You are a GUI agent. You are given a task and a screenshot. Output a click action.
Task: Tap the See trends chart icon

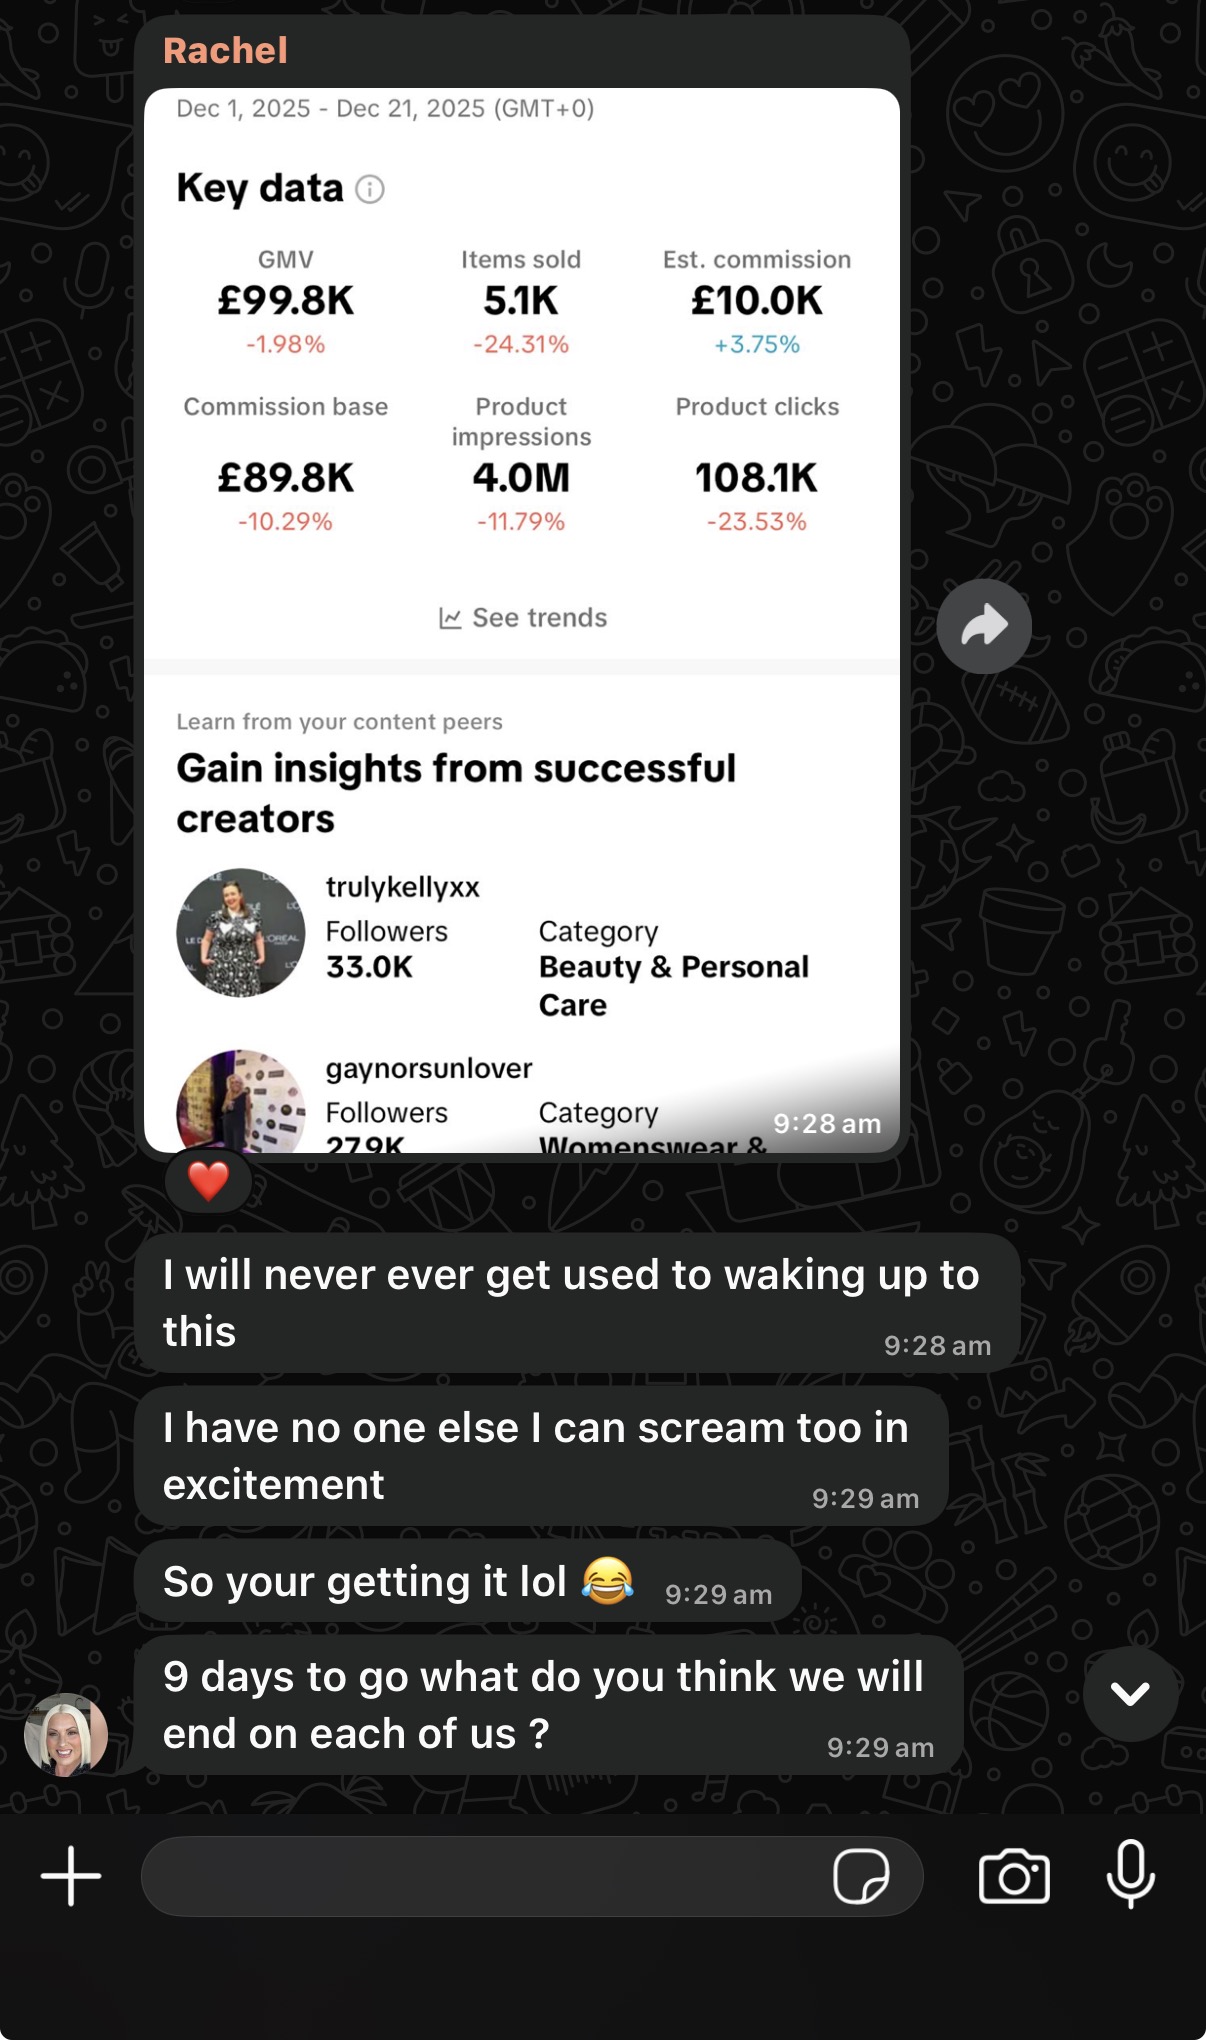point(450,618)
